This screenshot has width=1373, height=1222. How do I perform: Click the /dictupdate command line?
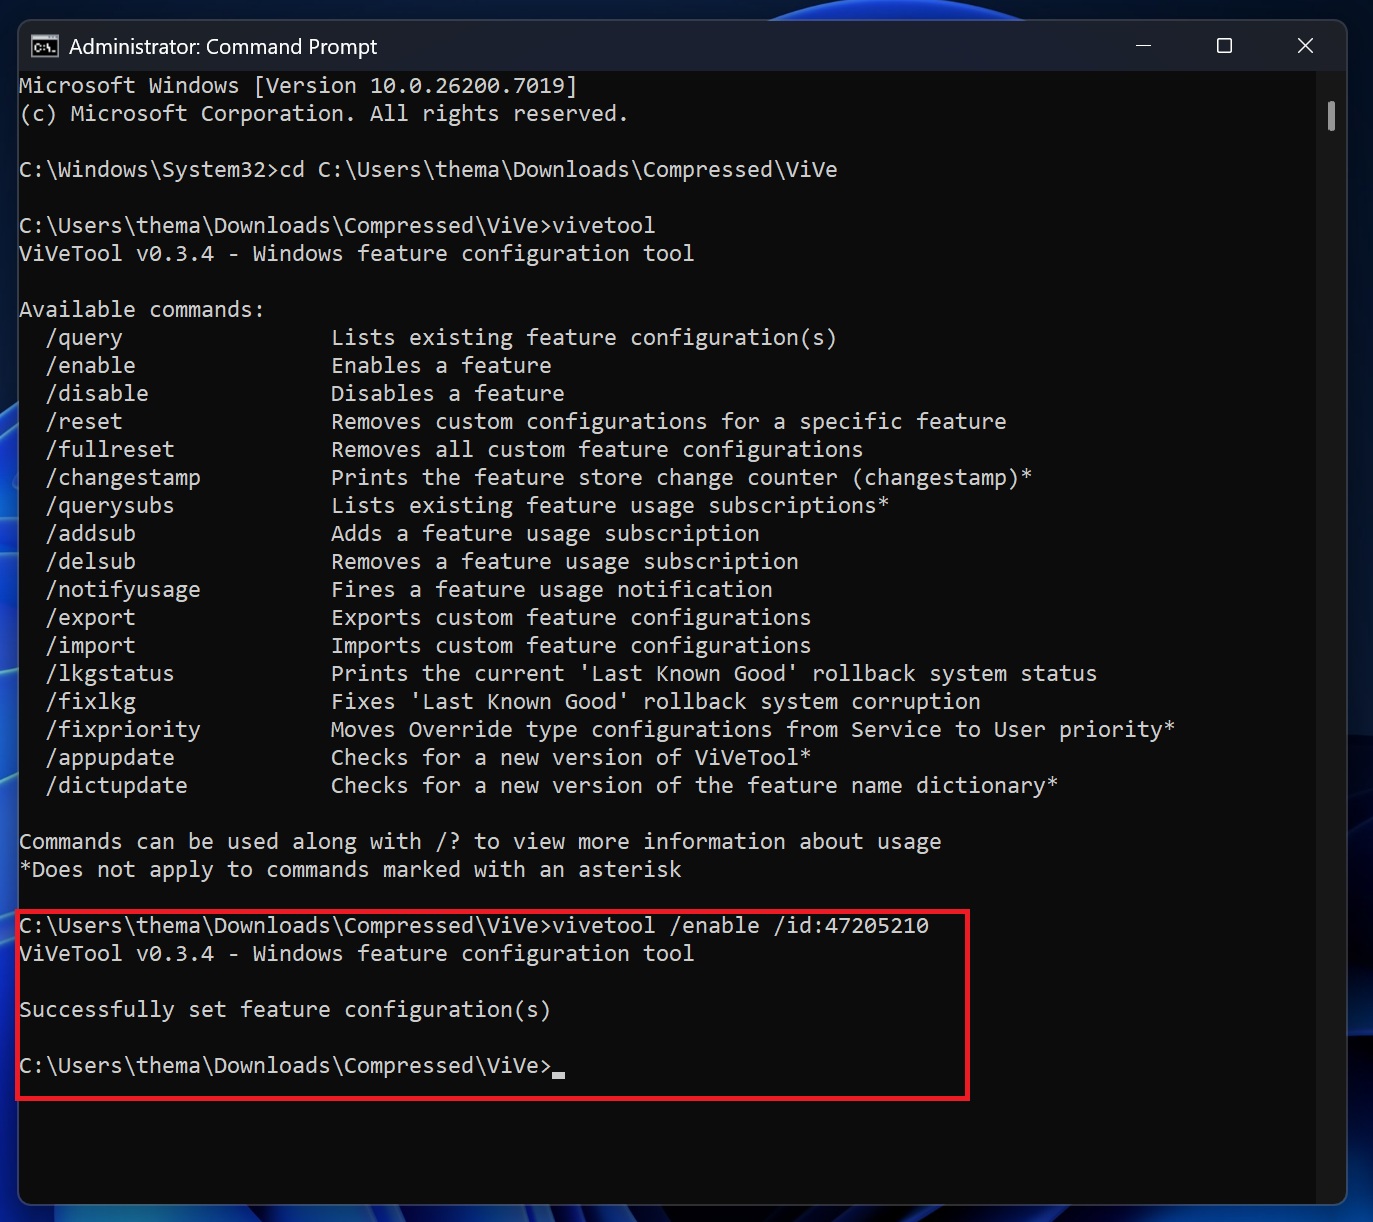pyautogui.click(x=117, y=785)
